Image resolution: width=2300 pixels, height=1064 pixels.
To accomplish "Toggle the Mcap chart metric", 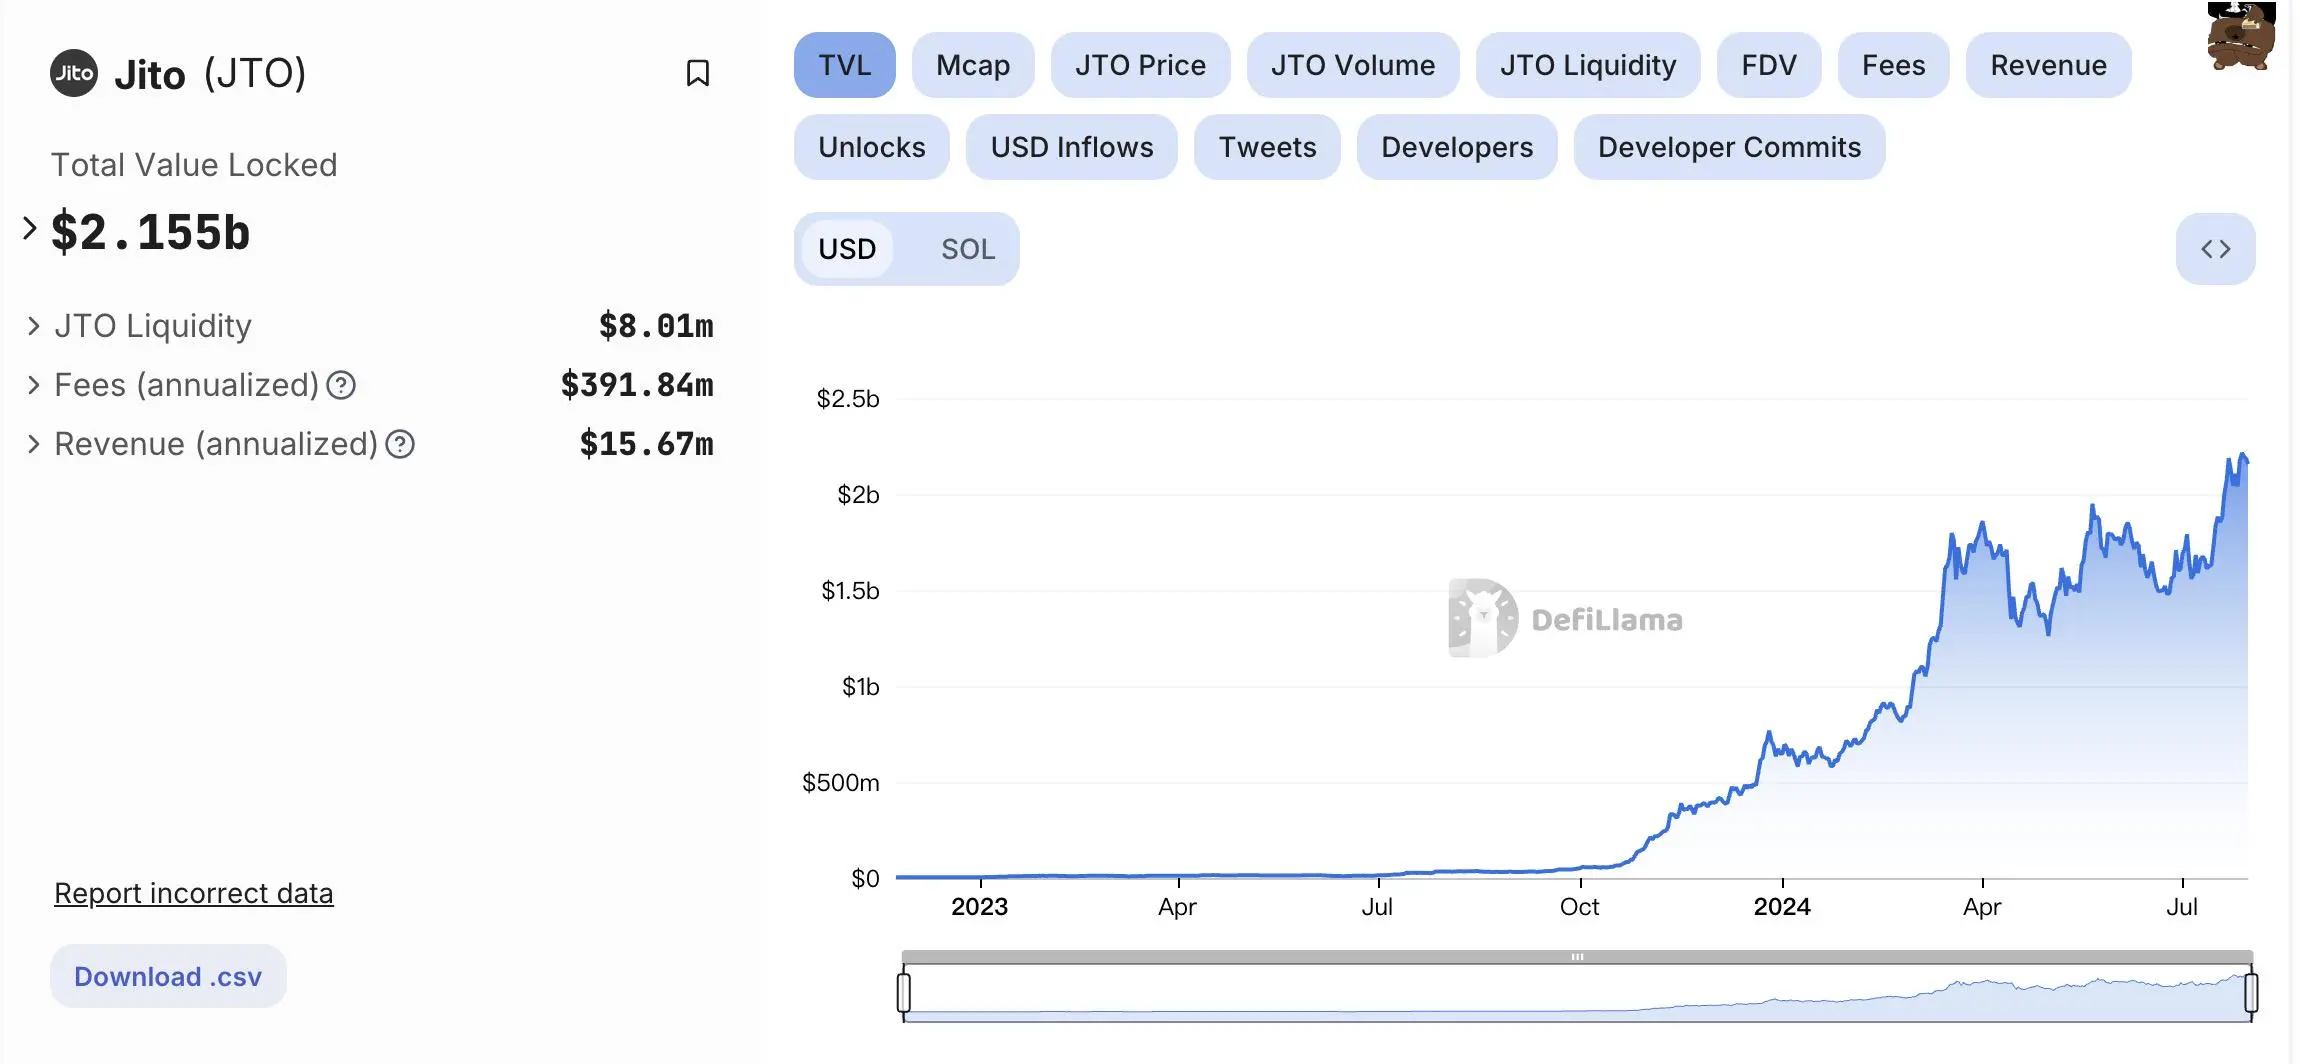I will 972,65.
